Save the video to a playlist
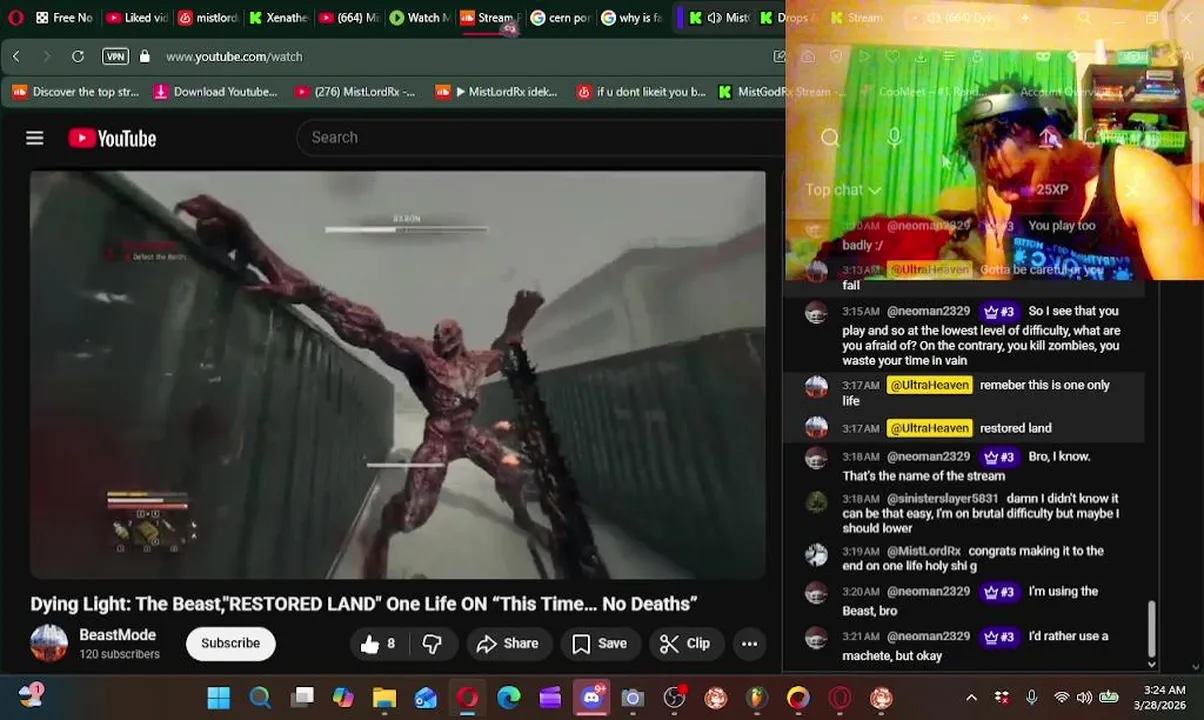The image size is (1204, 720). click(599, 643)
